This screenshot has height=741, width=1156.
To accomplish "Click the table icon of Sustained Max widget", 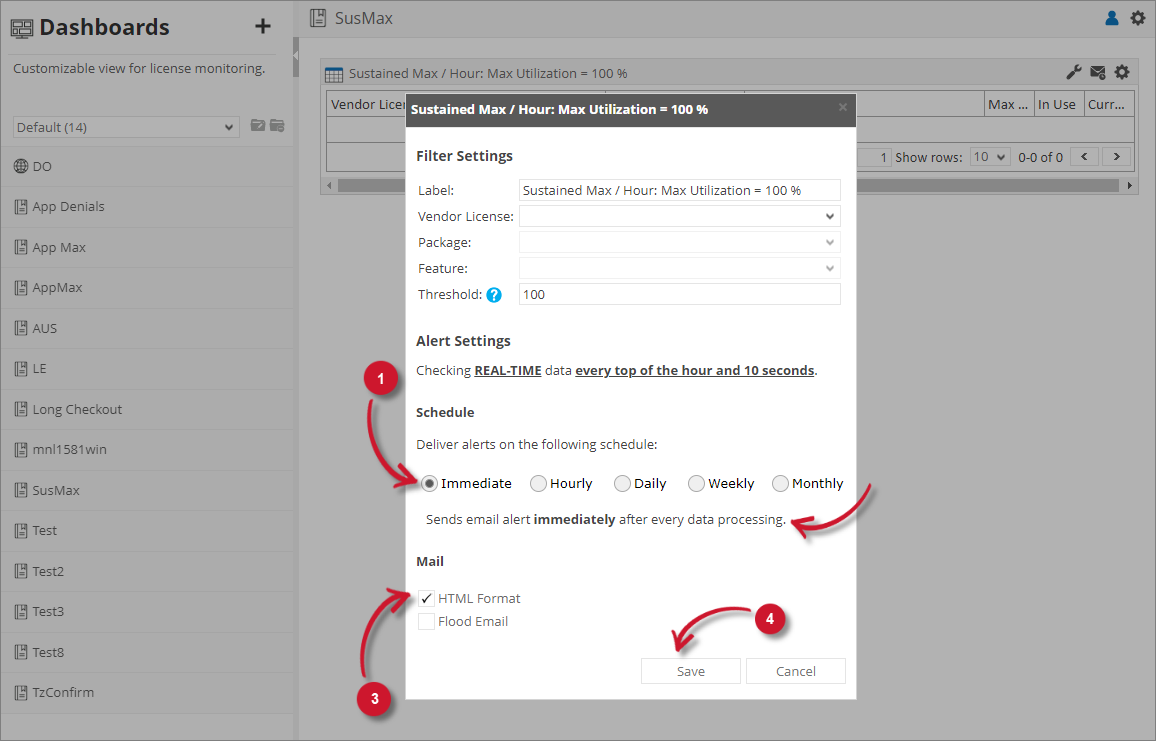I will (334, 74).
